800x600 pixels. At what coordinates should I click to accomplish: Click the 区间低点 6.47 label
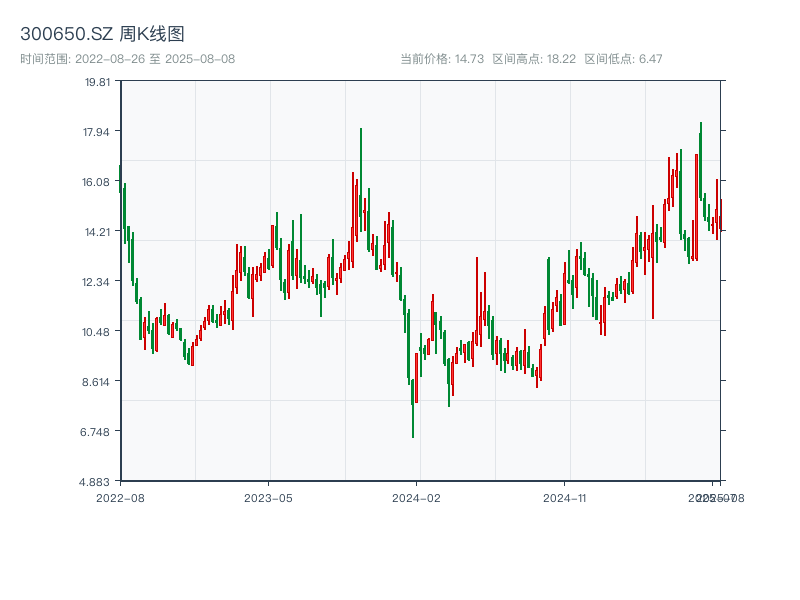[623, 59]
